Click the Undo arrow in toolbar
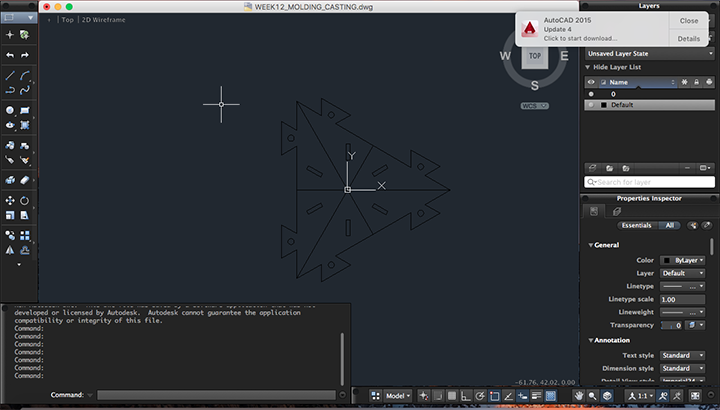 (10, 55)
